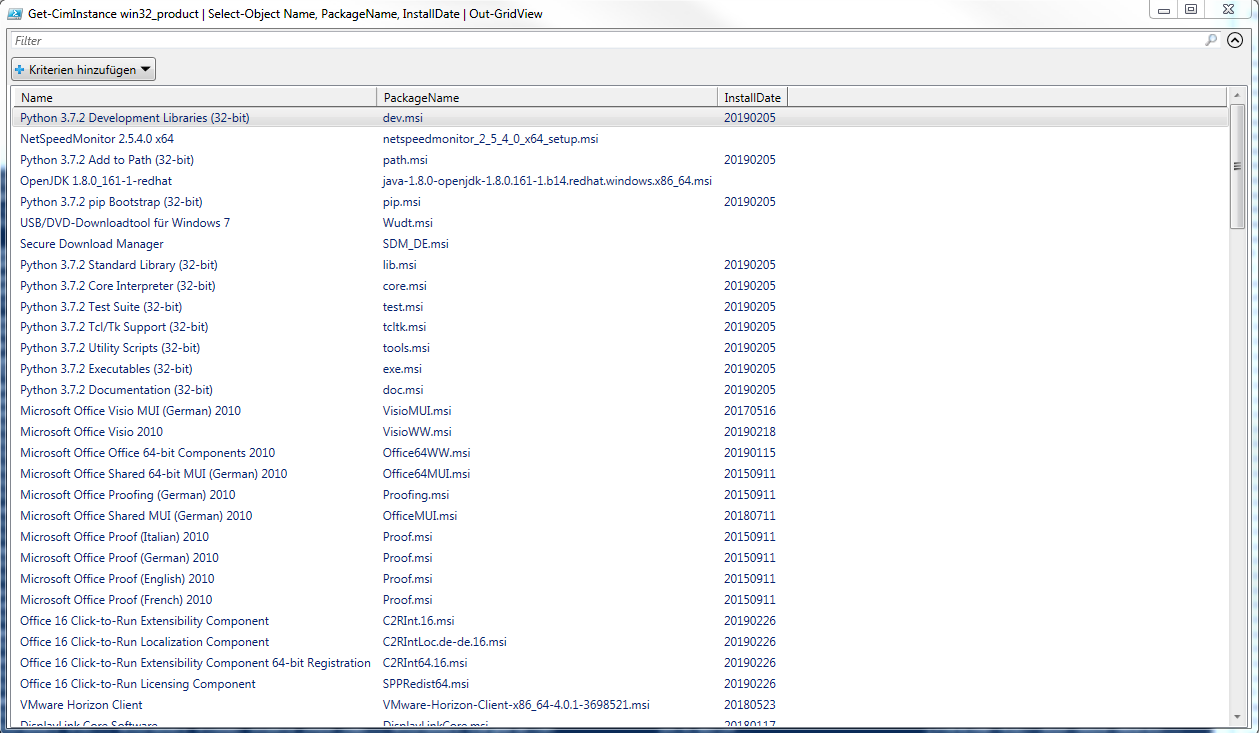The image size is (1259, 733).
Task: Click the pip.msi package cell
Action: tap(402, 202)
